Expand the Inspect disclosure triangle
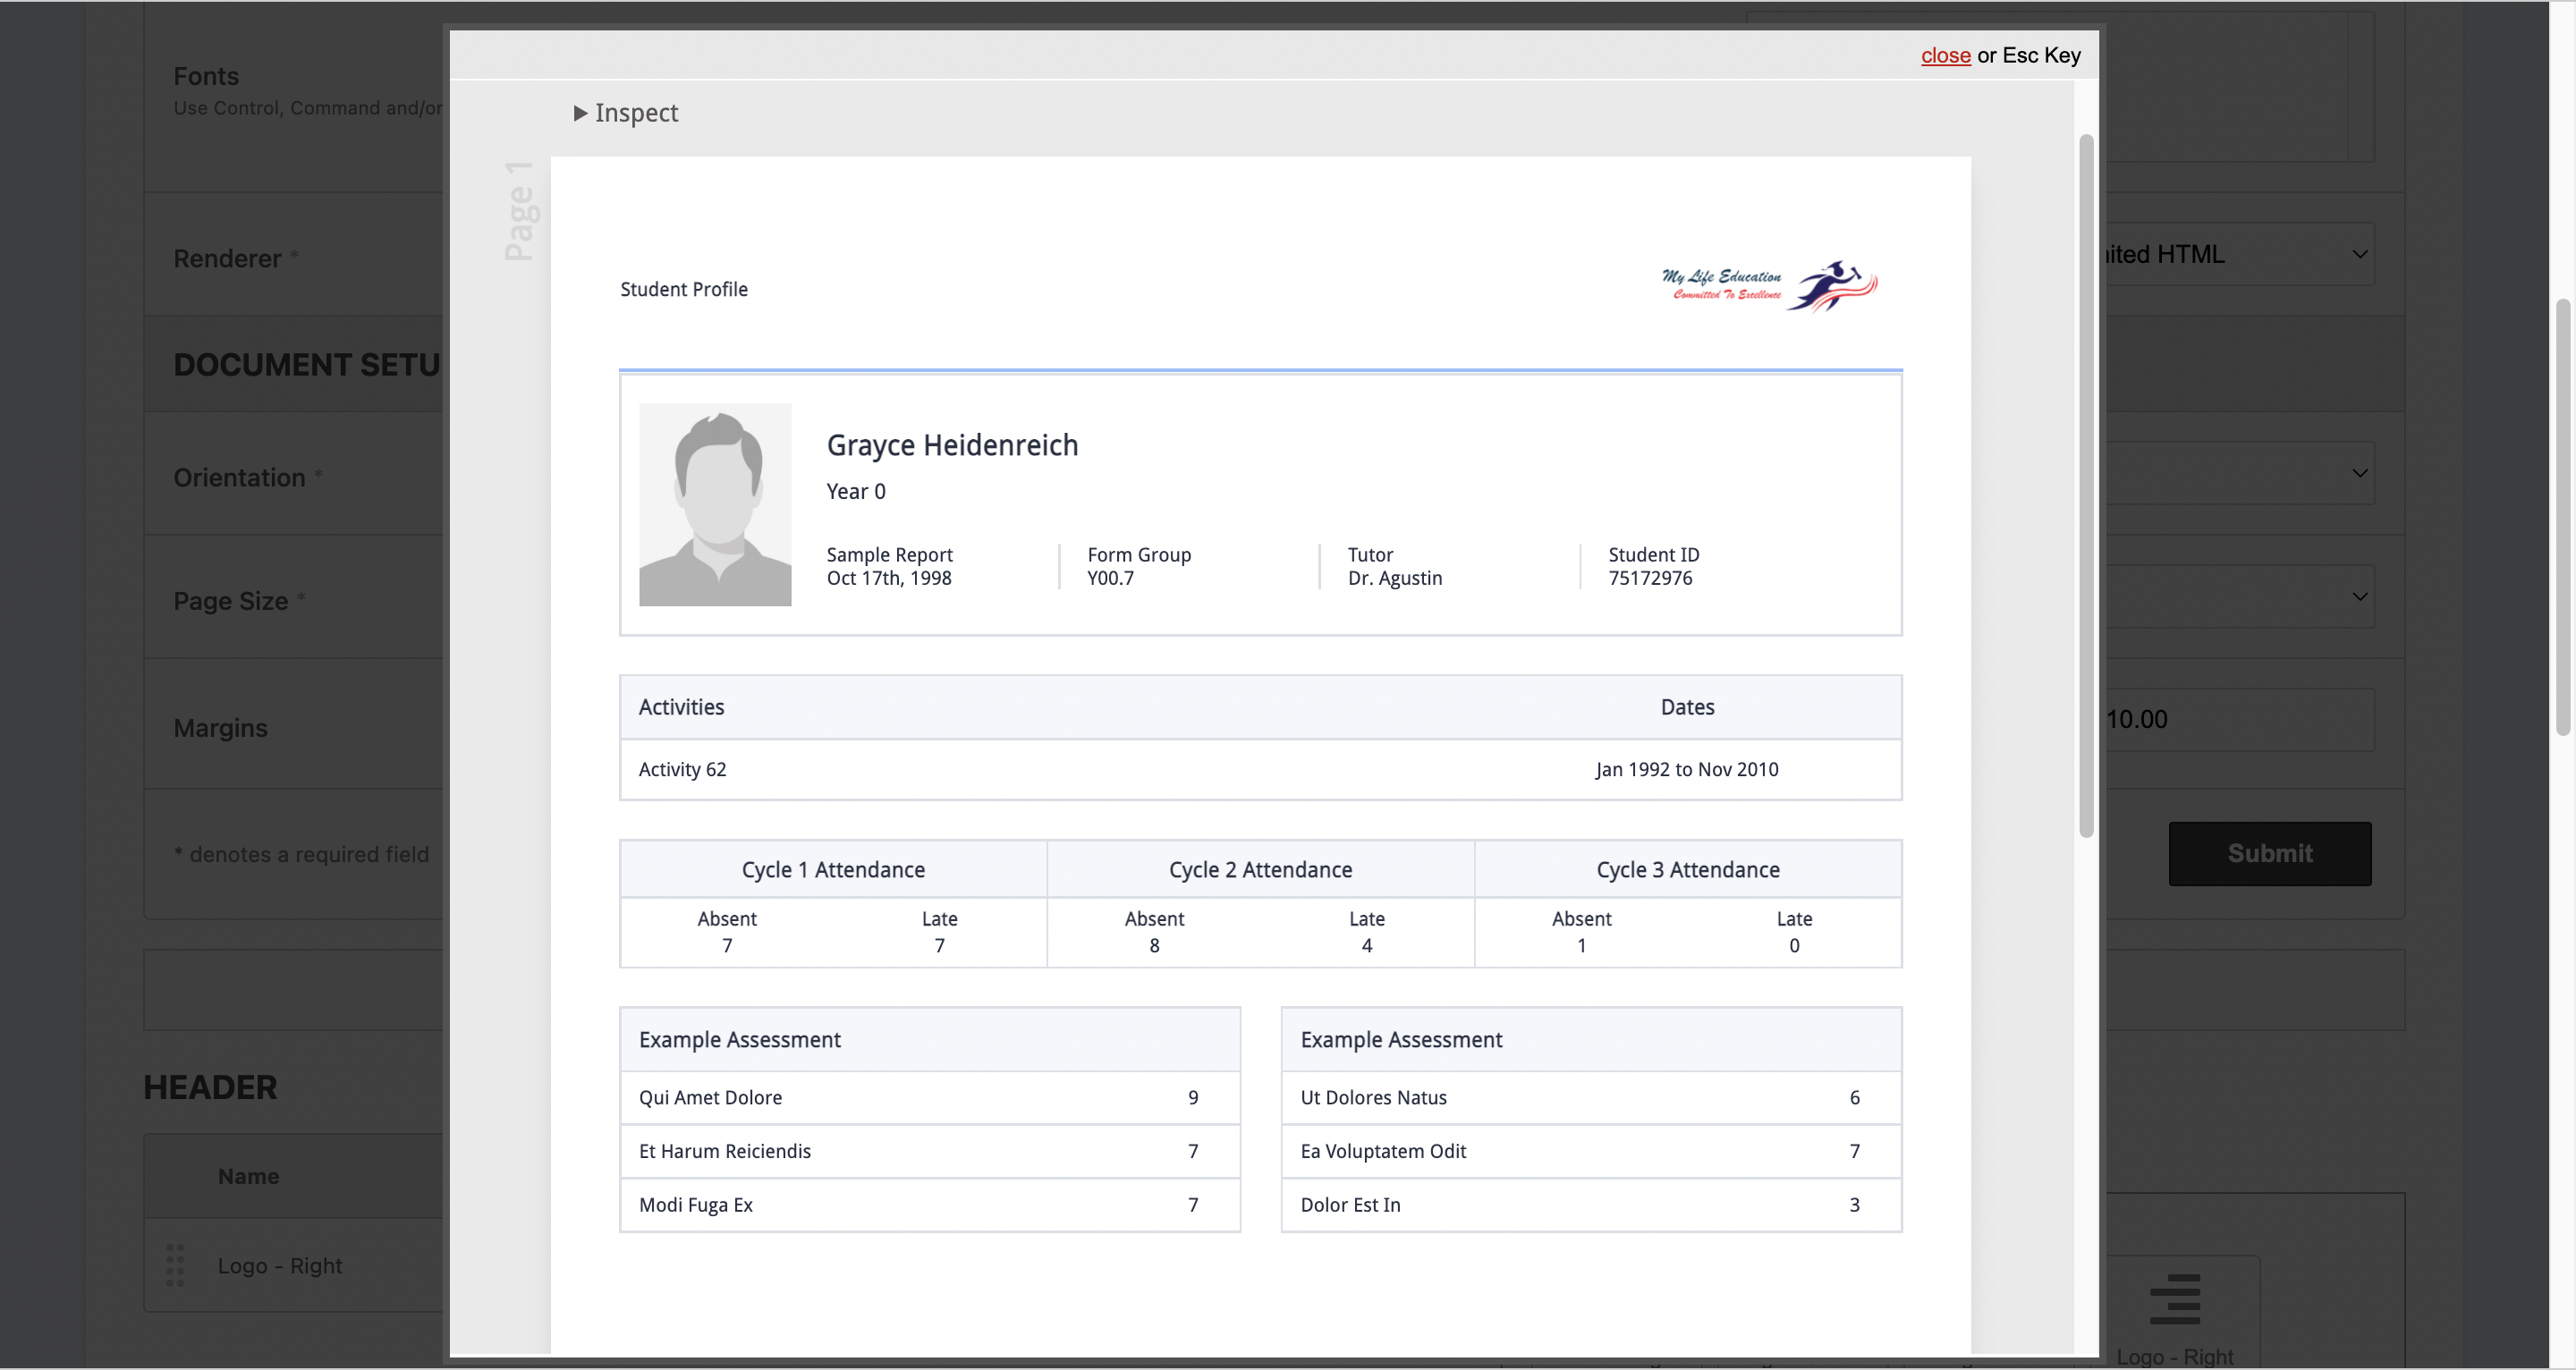The width and height of the screenshot is (2576, 1370). coord(580,113)
